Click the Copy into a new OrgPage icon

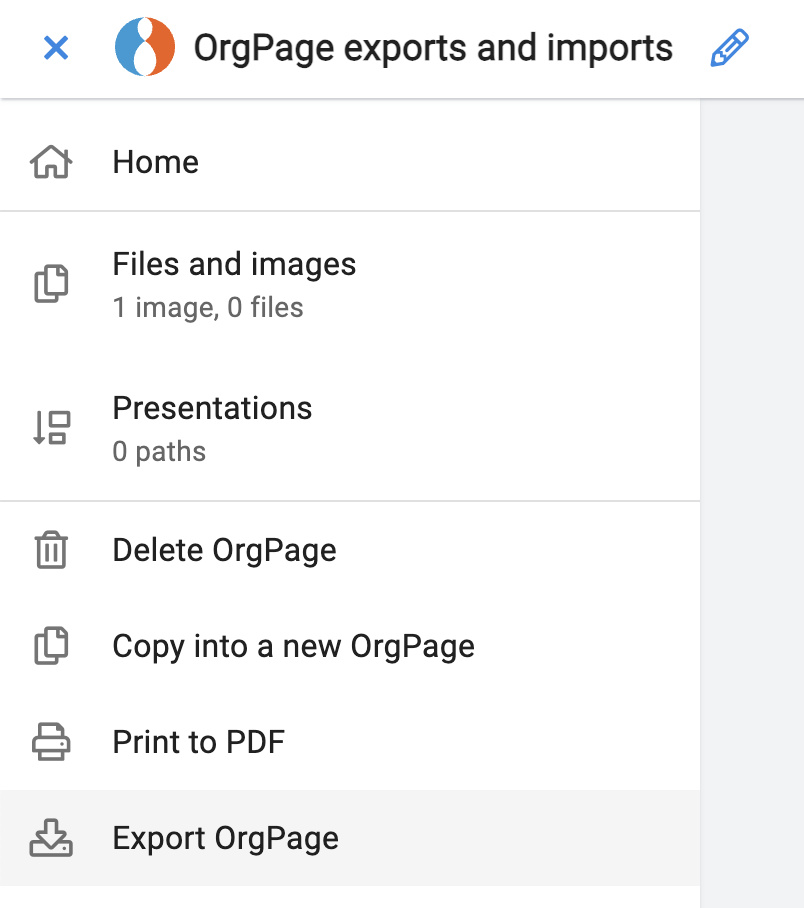(x=51, y=645)
